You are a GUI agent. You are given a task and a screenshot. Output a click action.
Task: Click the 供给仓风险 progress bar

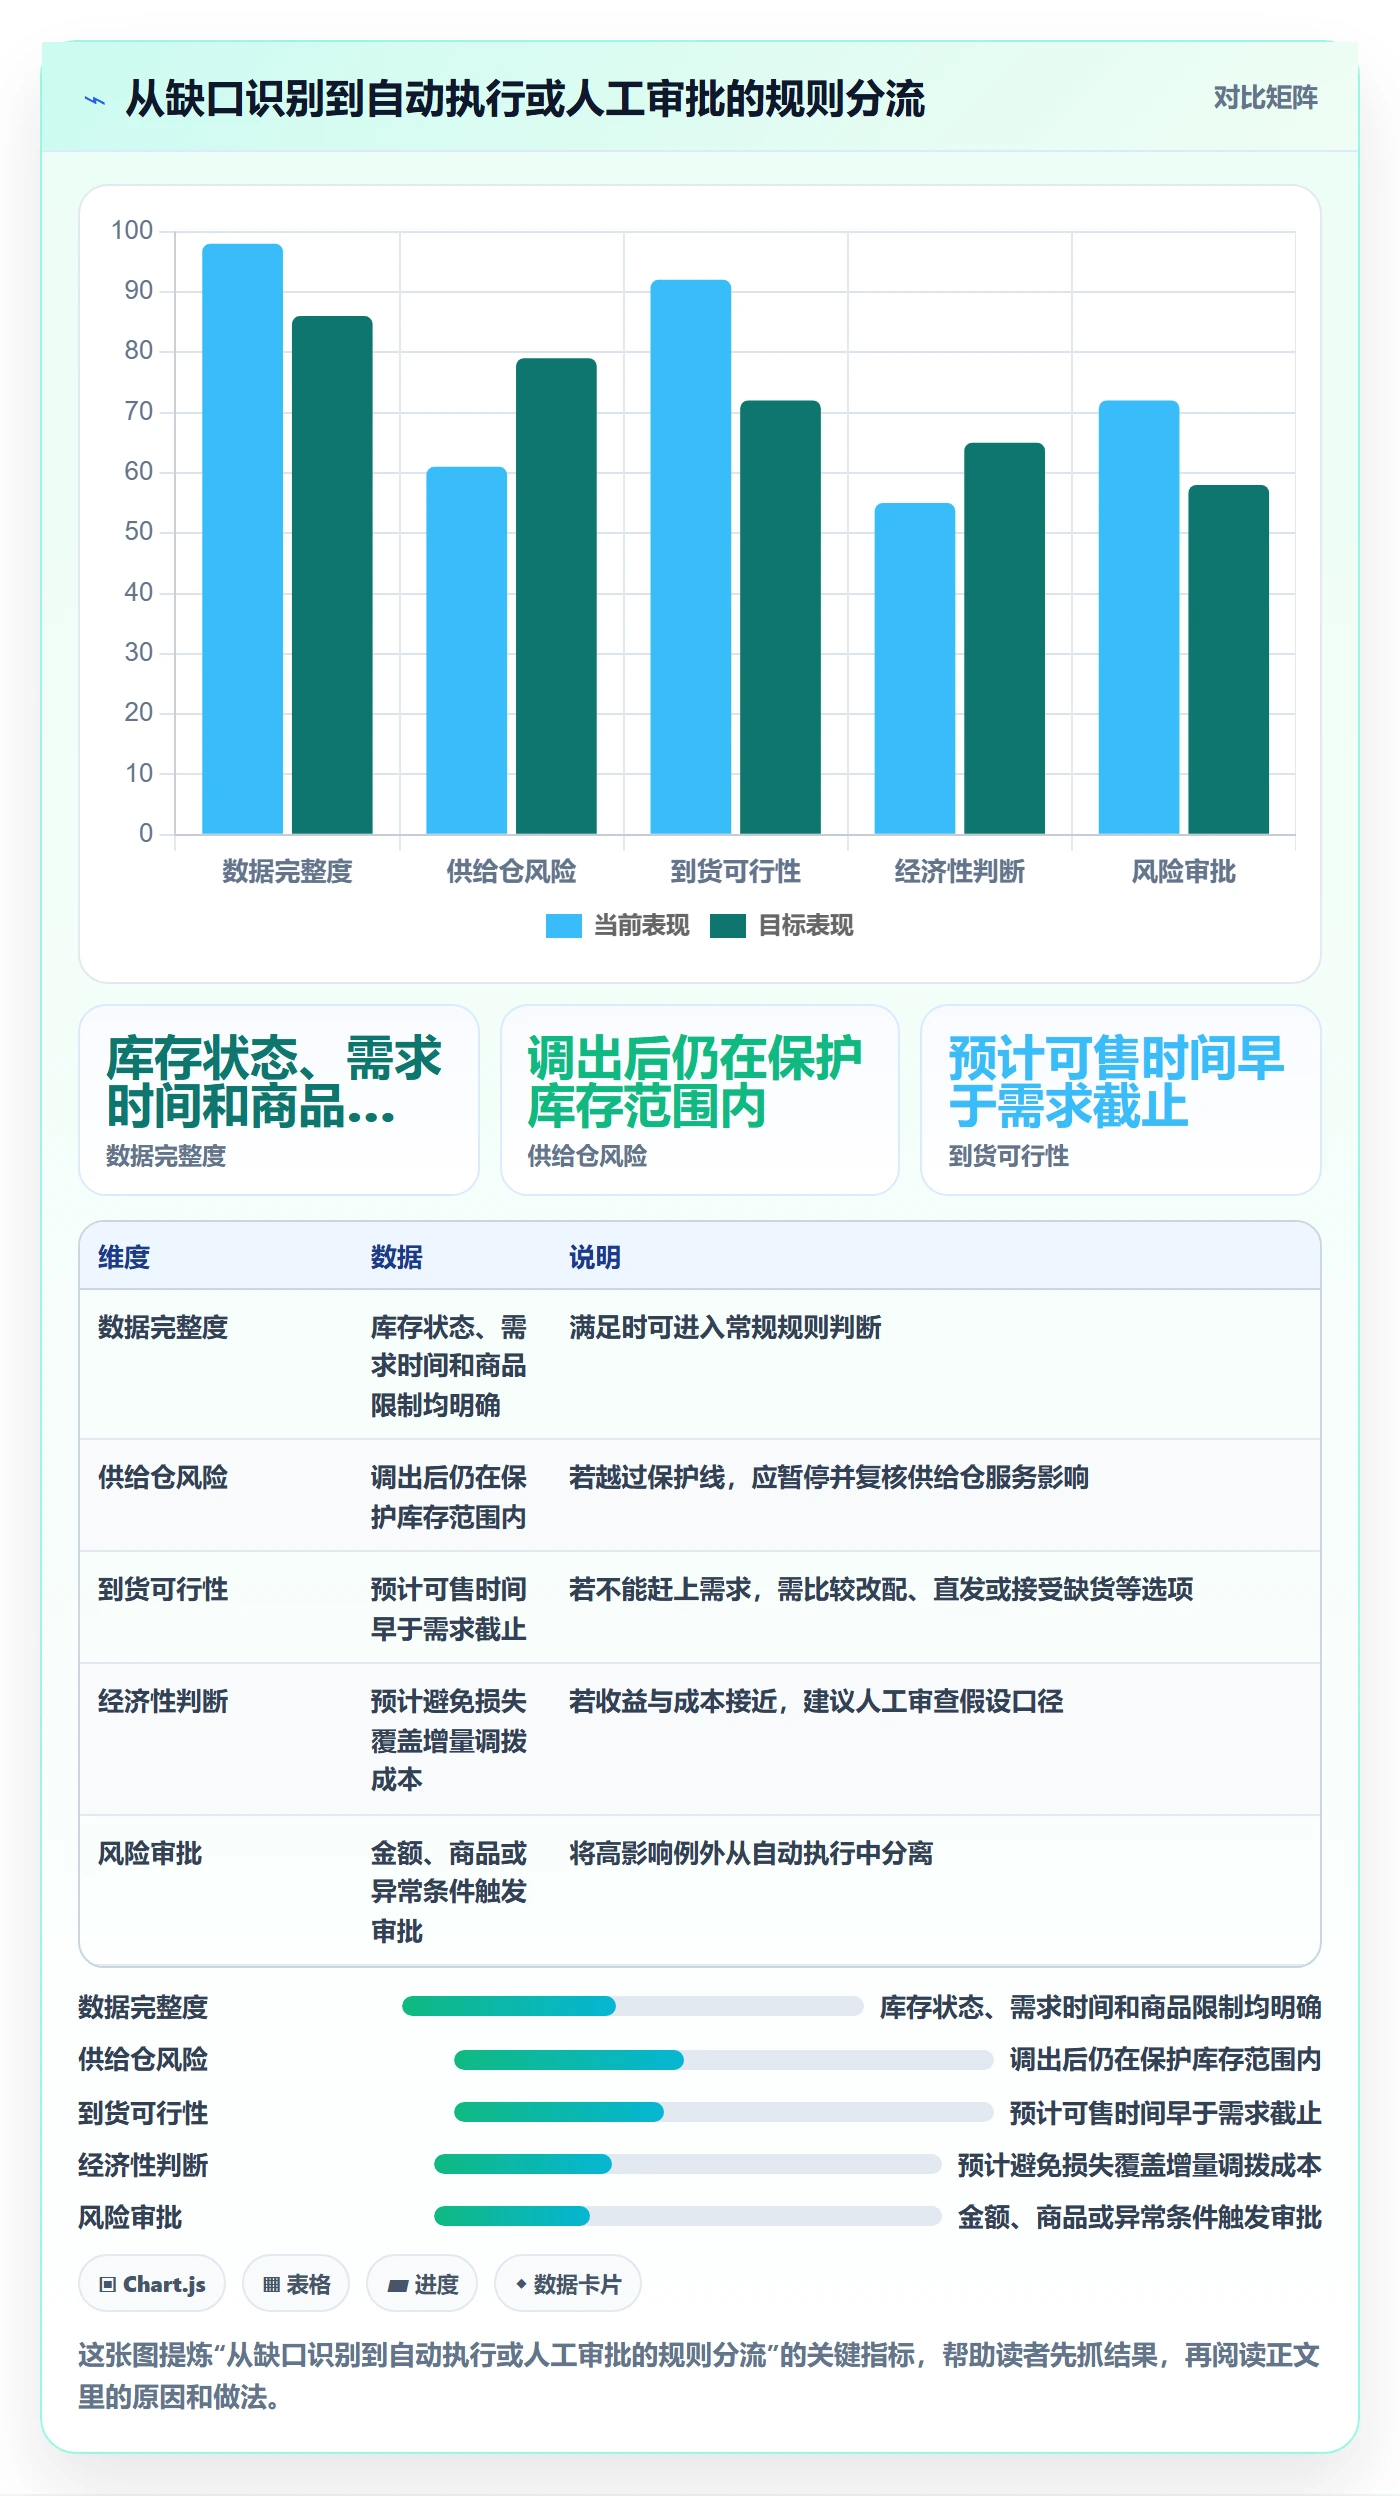[x=723, y=2060]
